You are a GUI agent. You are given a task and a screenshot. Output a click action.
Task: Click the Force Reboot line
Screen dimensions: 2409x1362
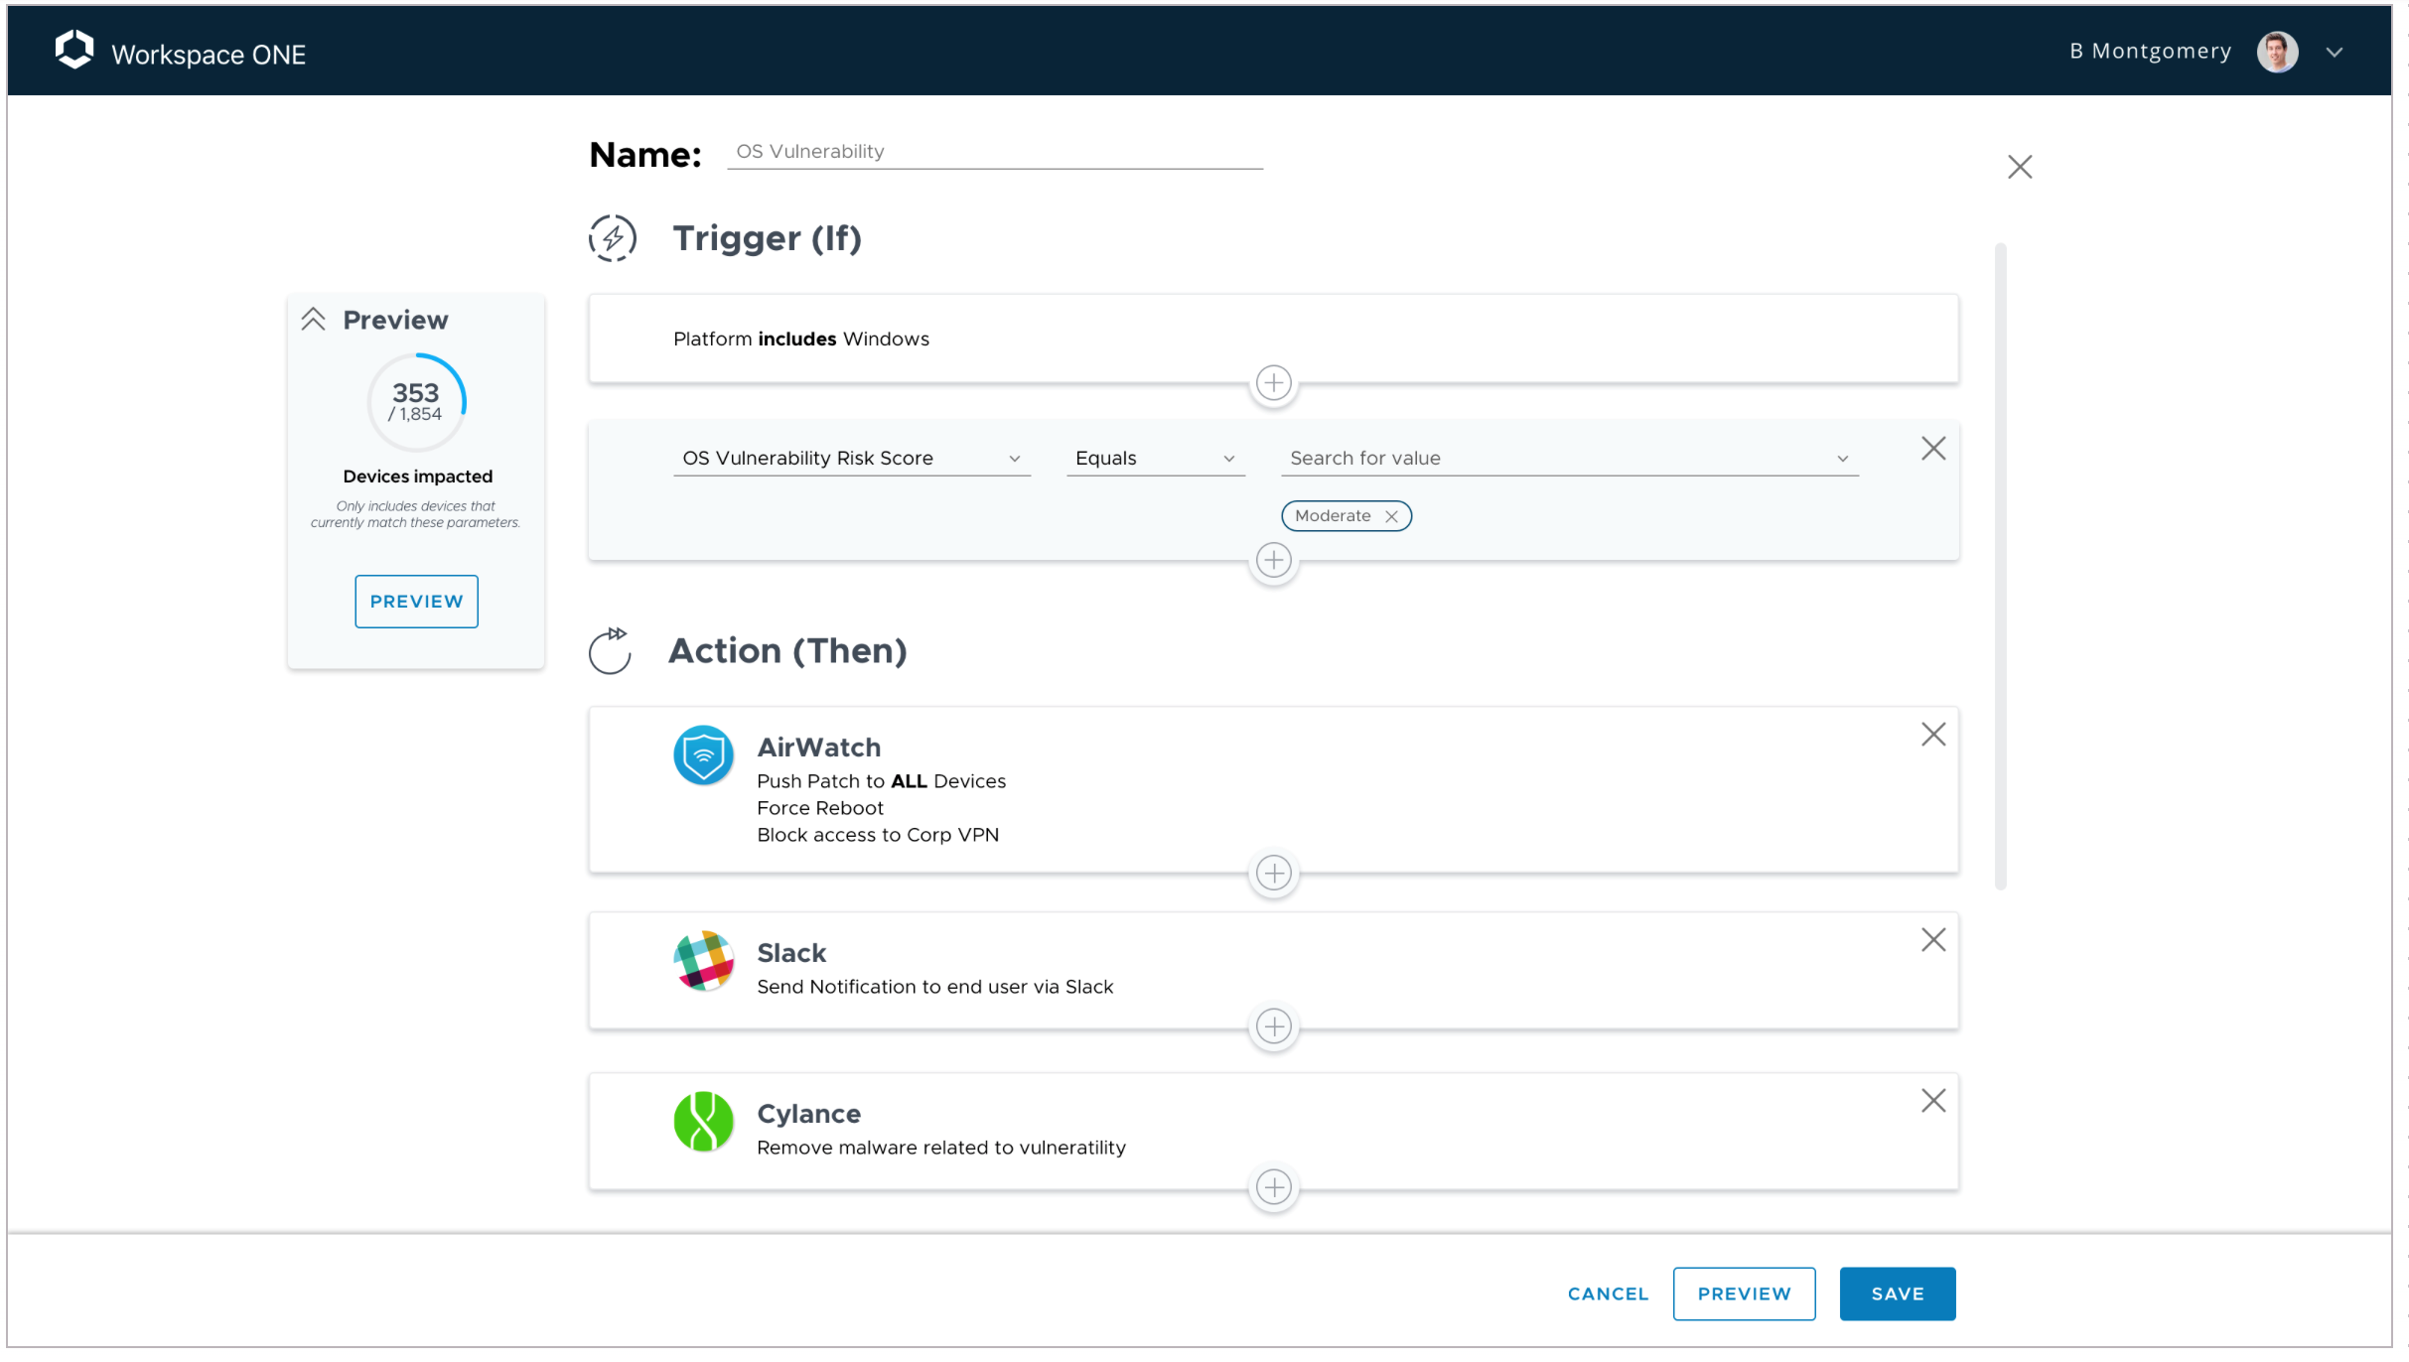[819, 808]
